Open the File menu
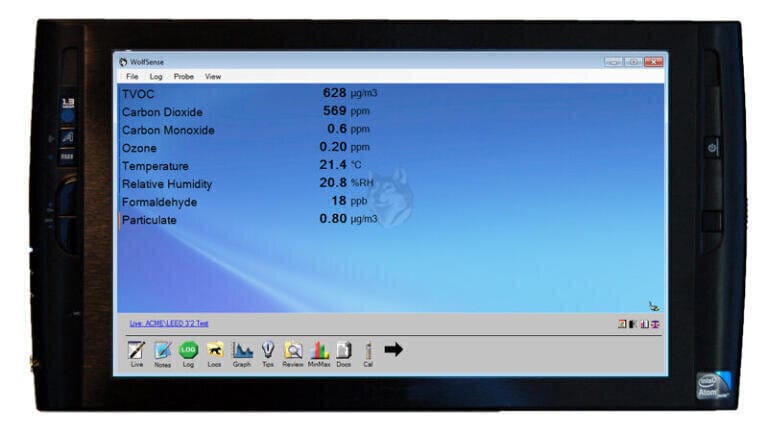 pyautogui.click(x=132, y=76)
